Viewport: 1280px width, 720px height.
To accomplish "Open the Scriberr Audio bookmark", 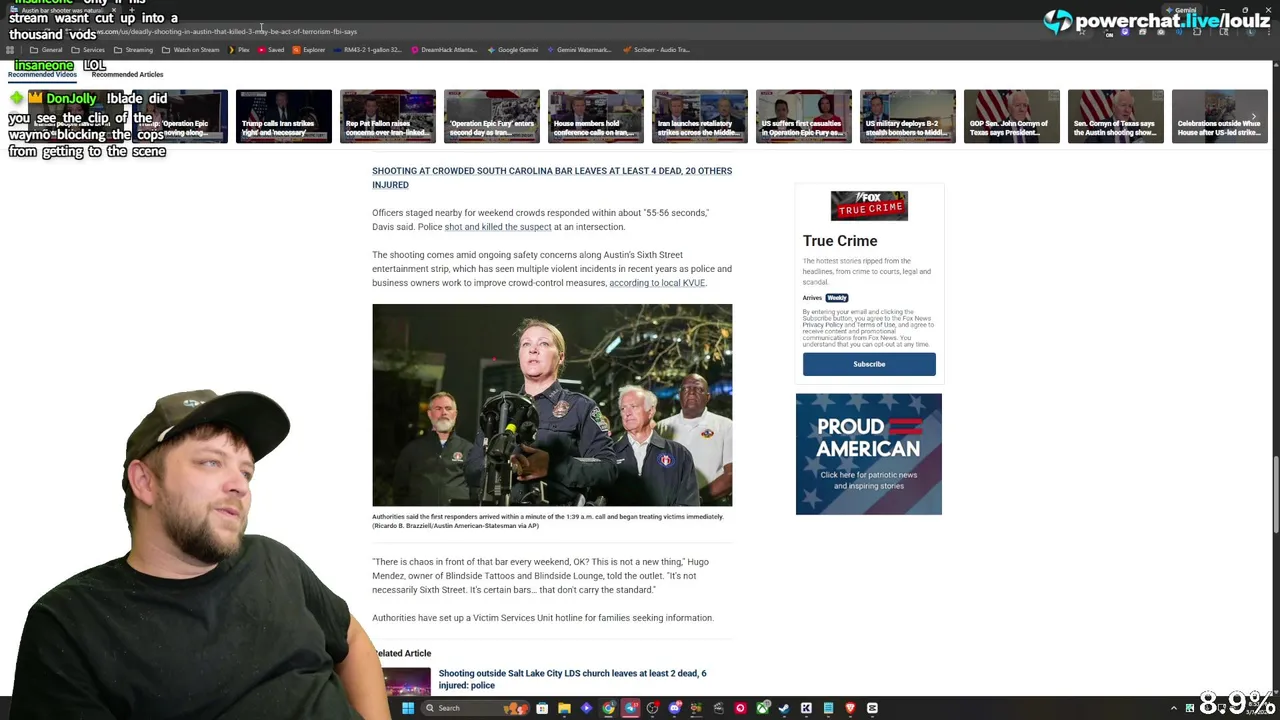I will (656, 50).
